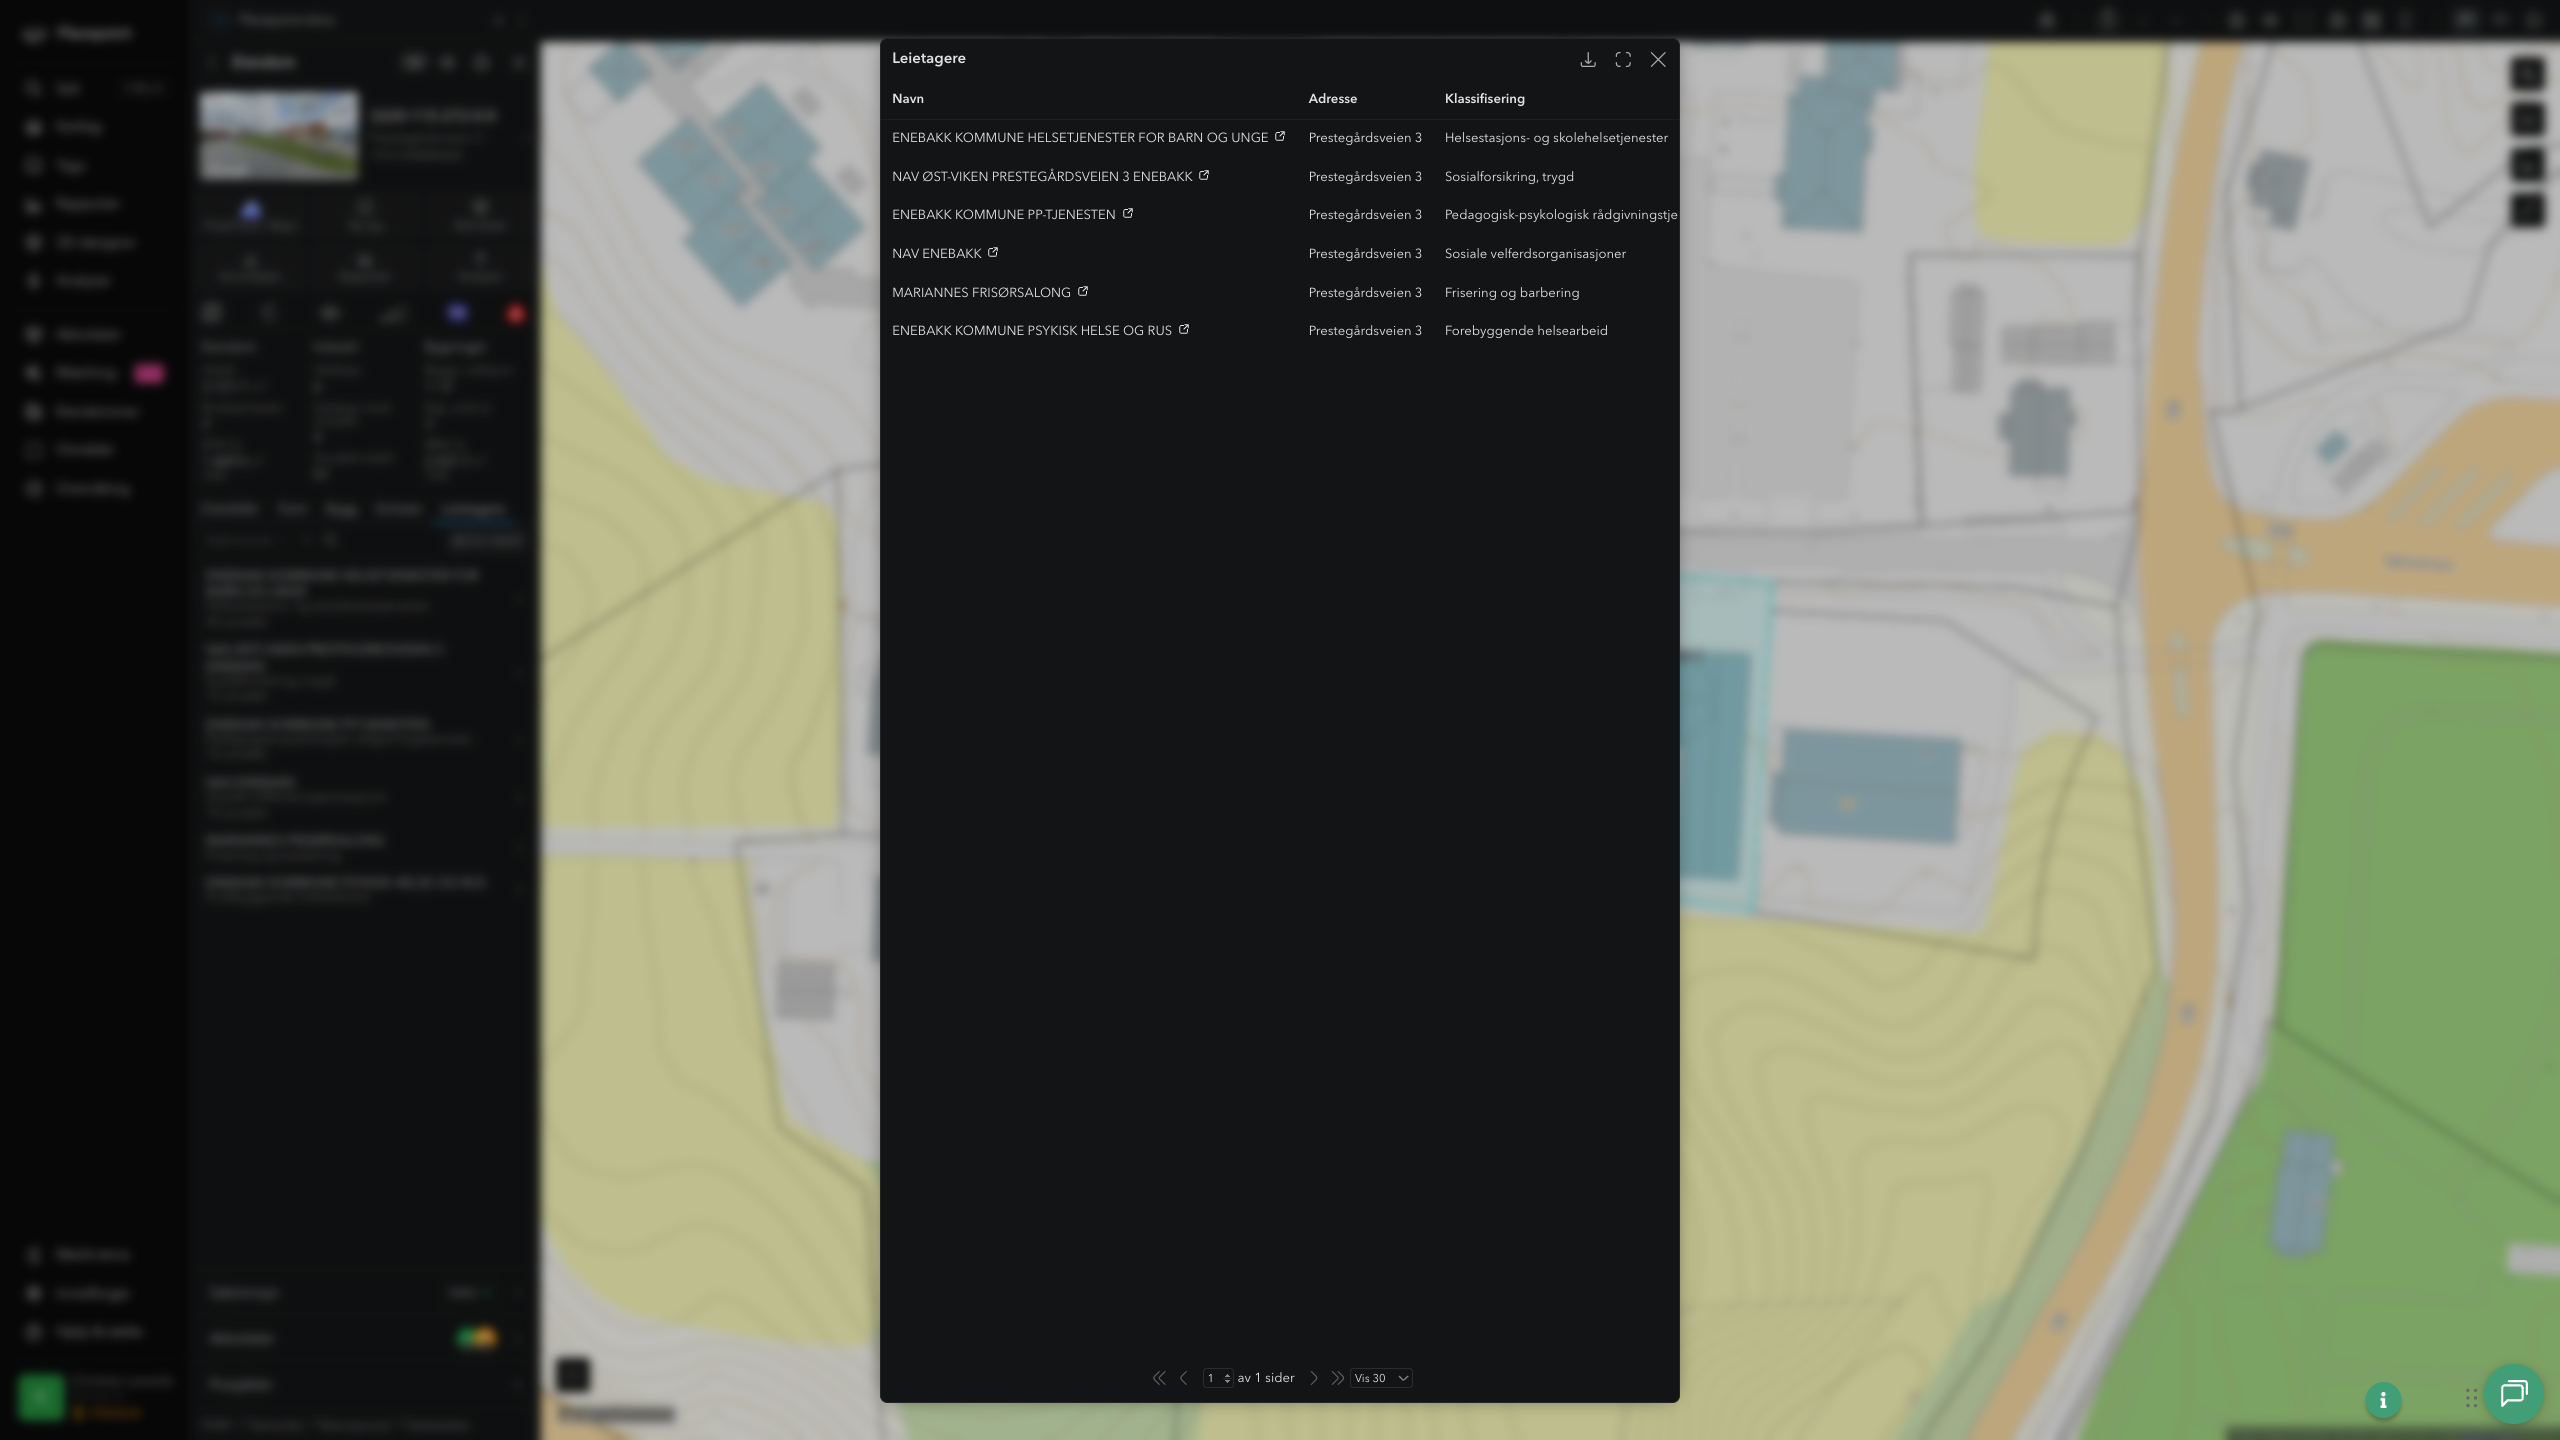2560x1440 pixels.
Task: Open external link icon beside ENEBAKK KOMMUNE PP-TJENESTEN
Action: tap(1128, 213)
